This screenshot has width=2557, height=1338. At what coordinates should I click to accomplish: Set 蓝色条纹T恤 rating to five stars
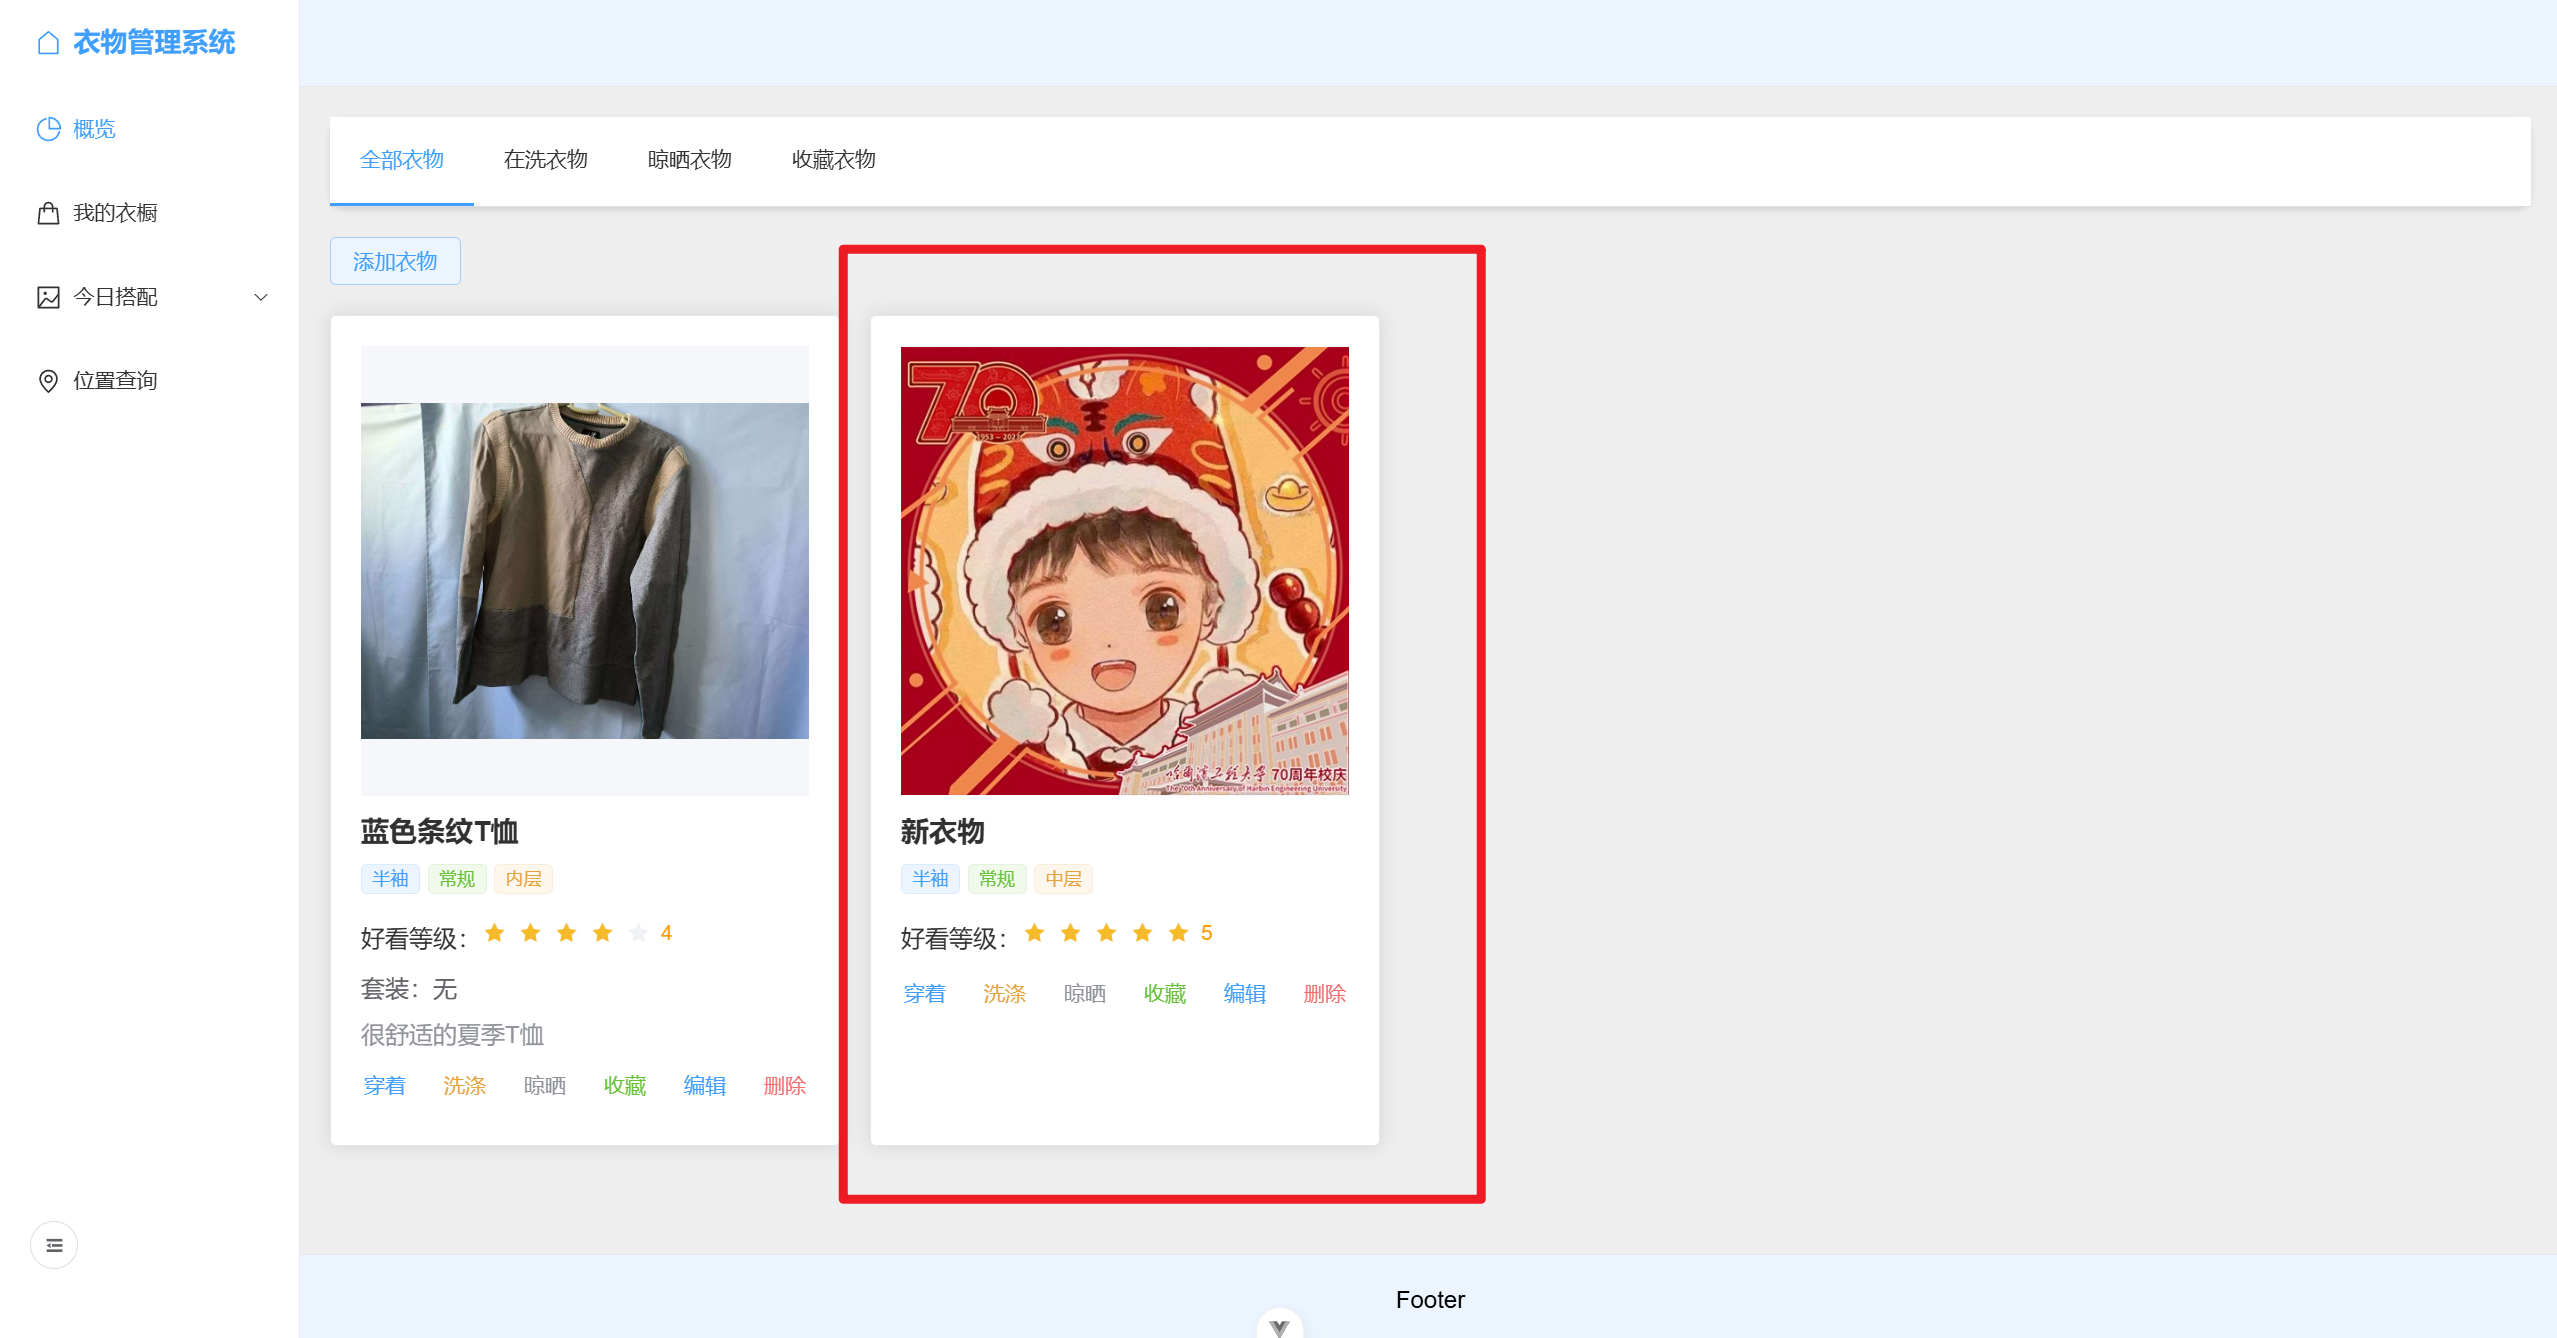click(639, 933)
